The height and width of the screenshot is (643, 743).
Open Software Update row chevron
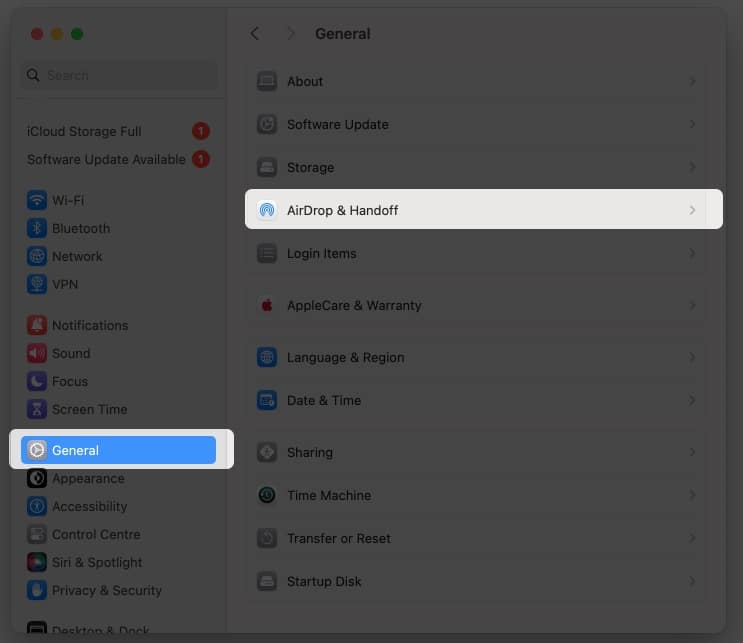[692, 124]
